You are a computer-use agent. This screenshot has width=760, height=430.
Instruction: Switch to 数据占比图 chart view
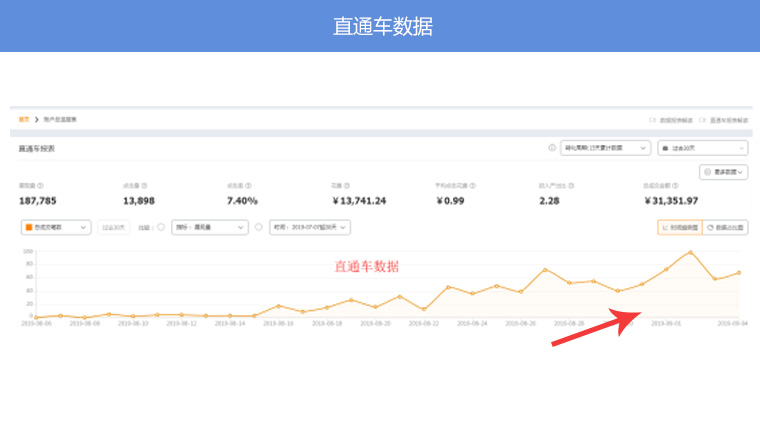(x=725, y=227)
